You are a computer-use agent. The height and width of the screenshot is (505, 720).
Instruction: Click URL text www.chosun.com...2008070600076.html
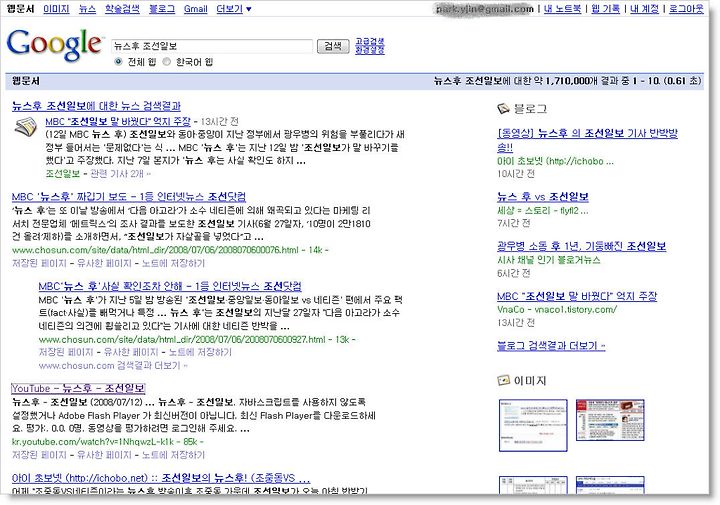(x=155, y=250)
